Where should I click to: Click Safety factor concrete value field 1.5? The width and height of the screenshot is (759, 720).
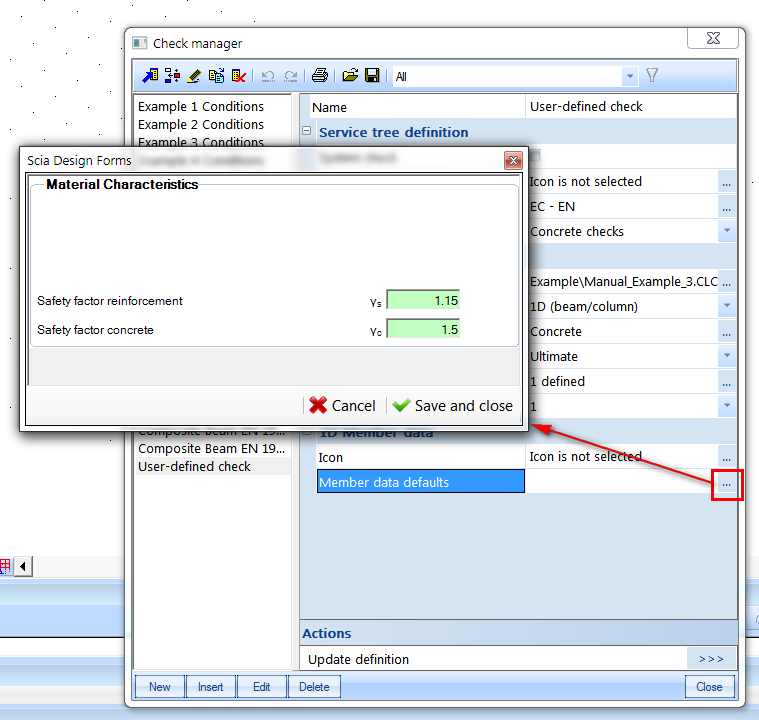423,329
